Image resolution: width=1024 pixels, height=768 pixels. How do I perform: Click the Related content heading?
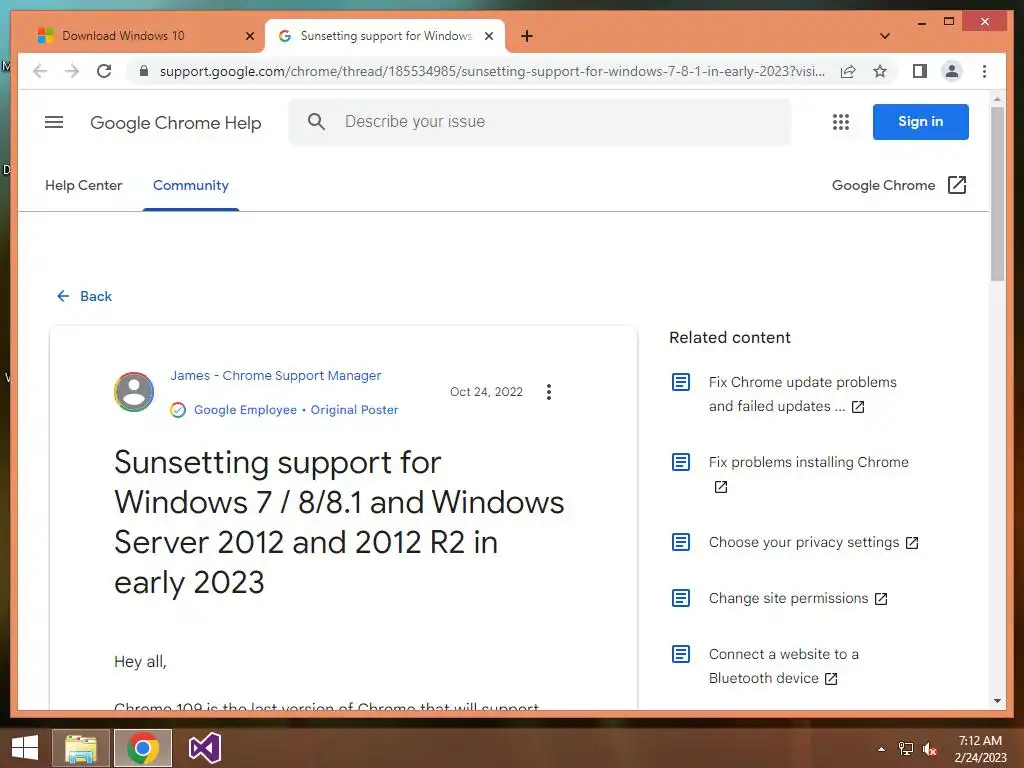[729, 338]
